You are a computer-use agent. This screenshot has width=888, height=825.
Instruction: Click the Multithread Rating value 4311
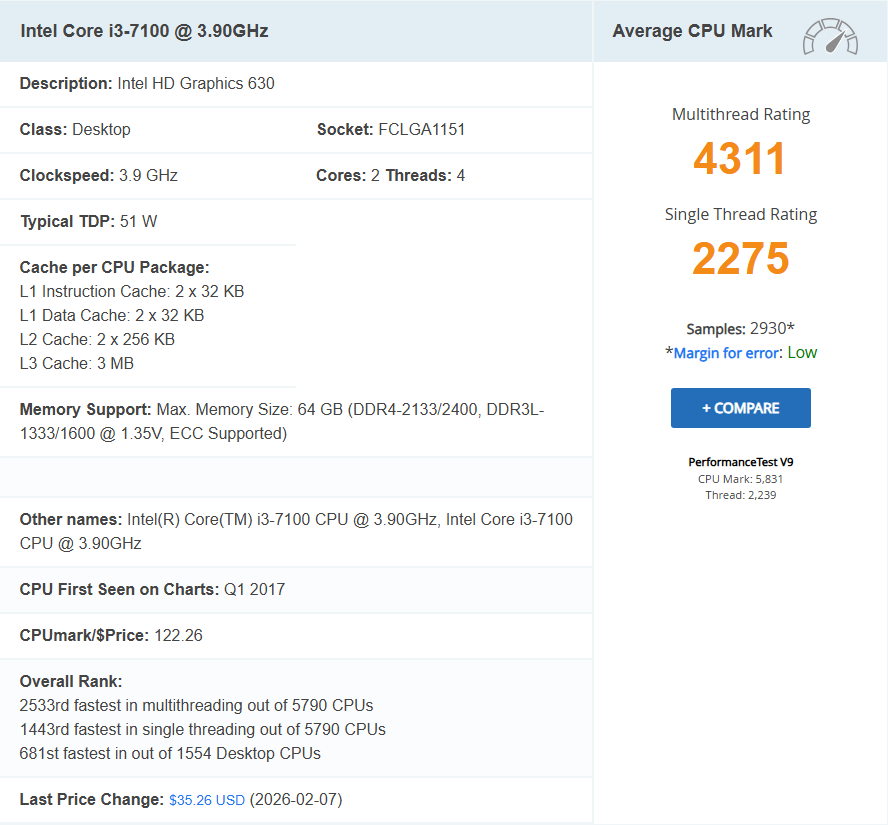pyautogui.click(x=740, y=159)
